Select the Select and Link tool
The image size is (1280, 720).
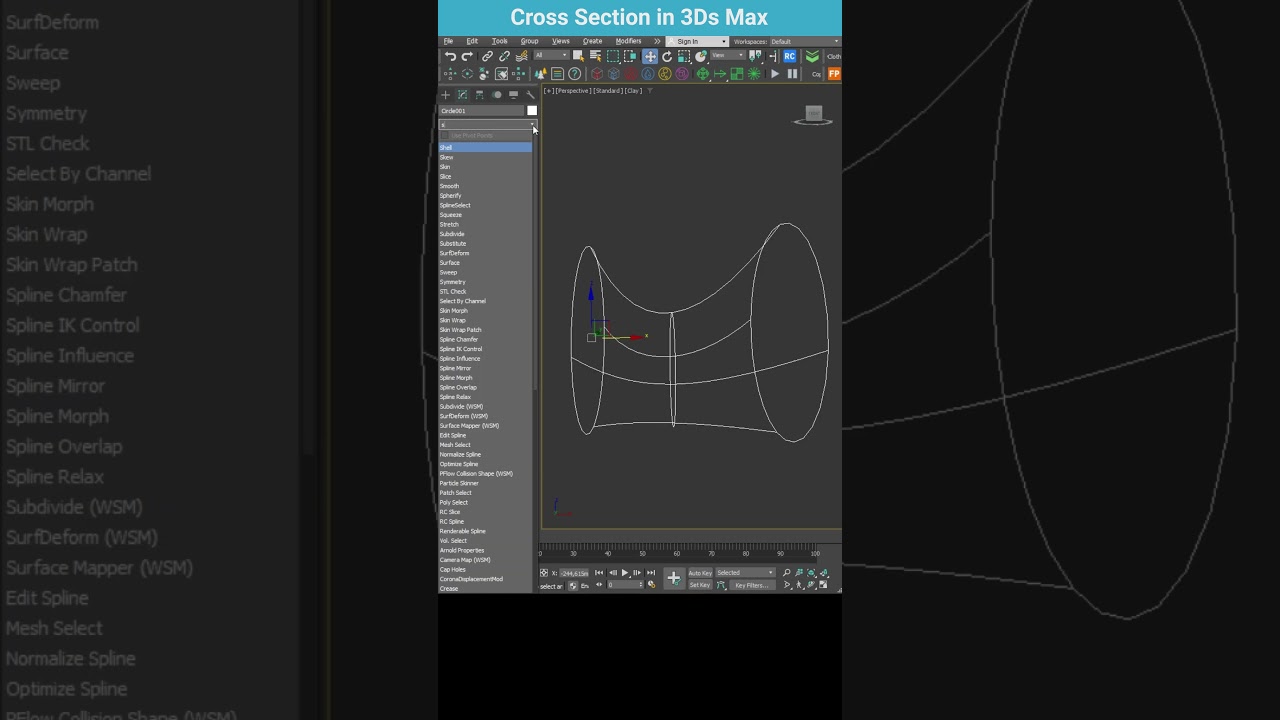(x=487, y=57)
